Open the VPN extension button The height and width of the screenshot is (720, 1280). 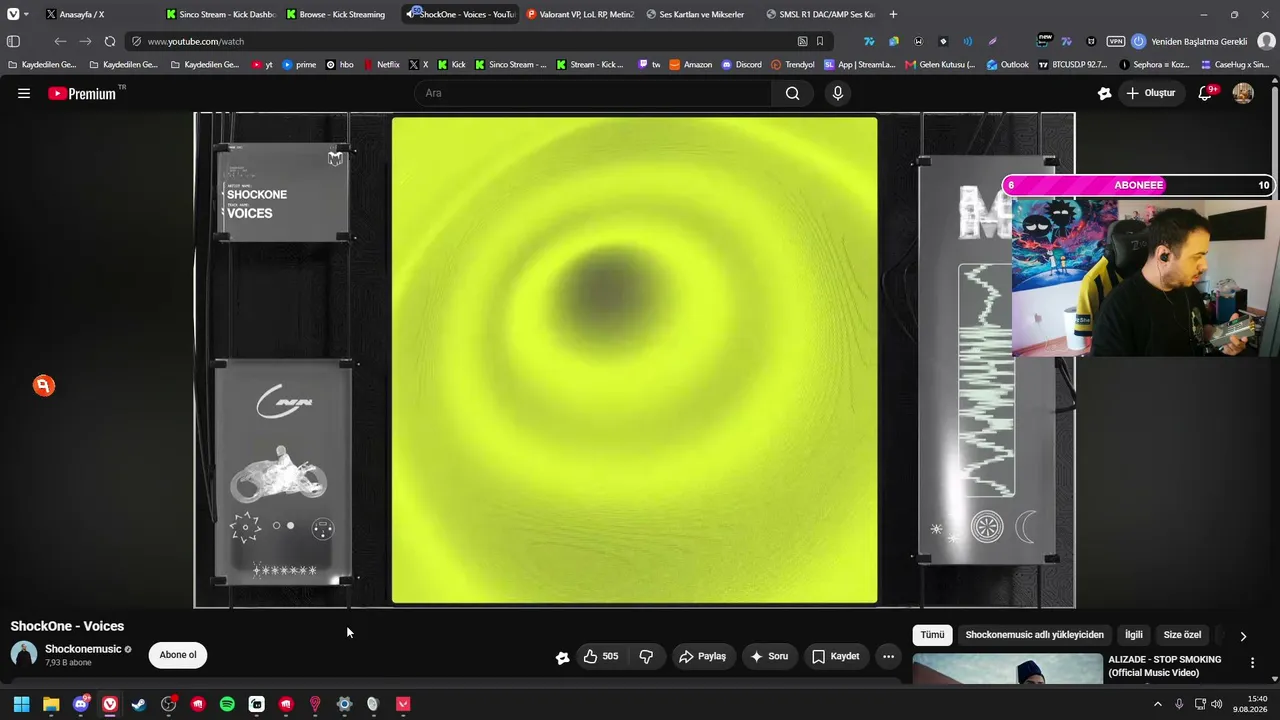1116,41
